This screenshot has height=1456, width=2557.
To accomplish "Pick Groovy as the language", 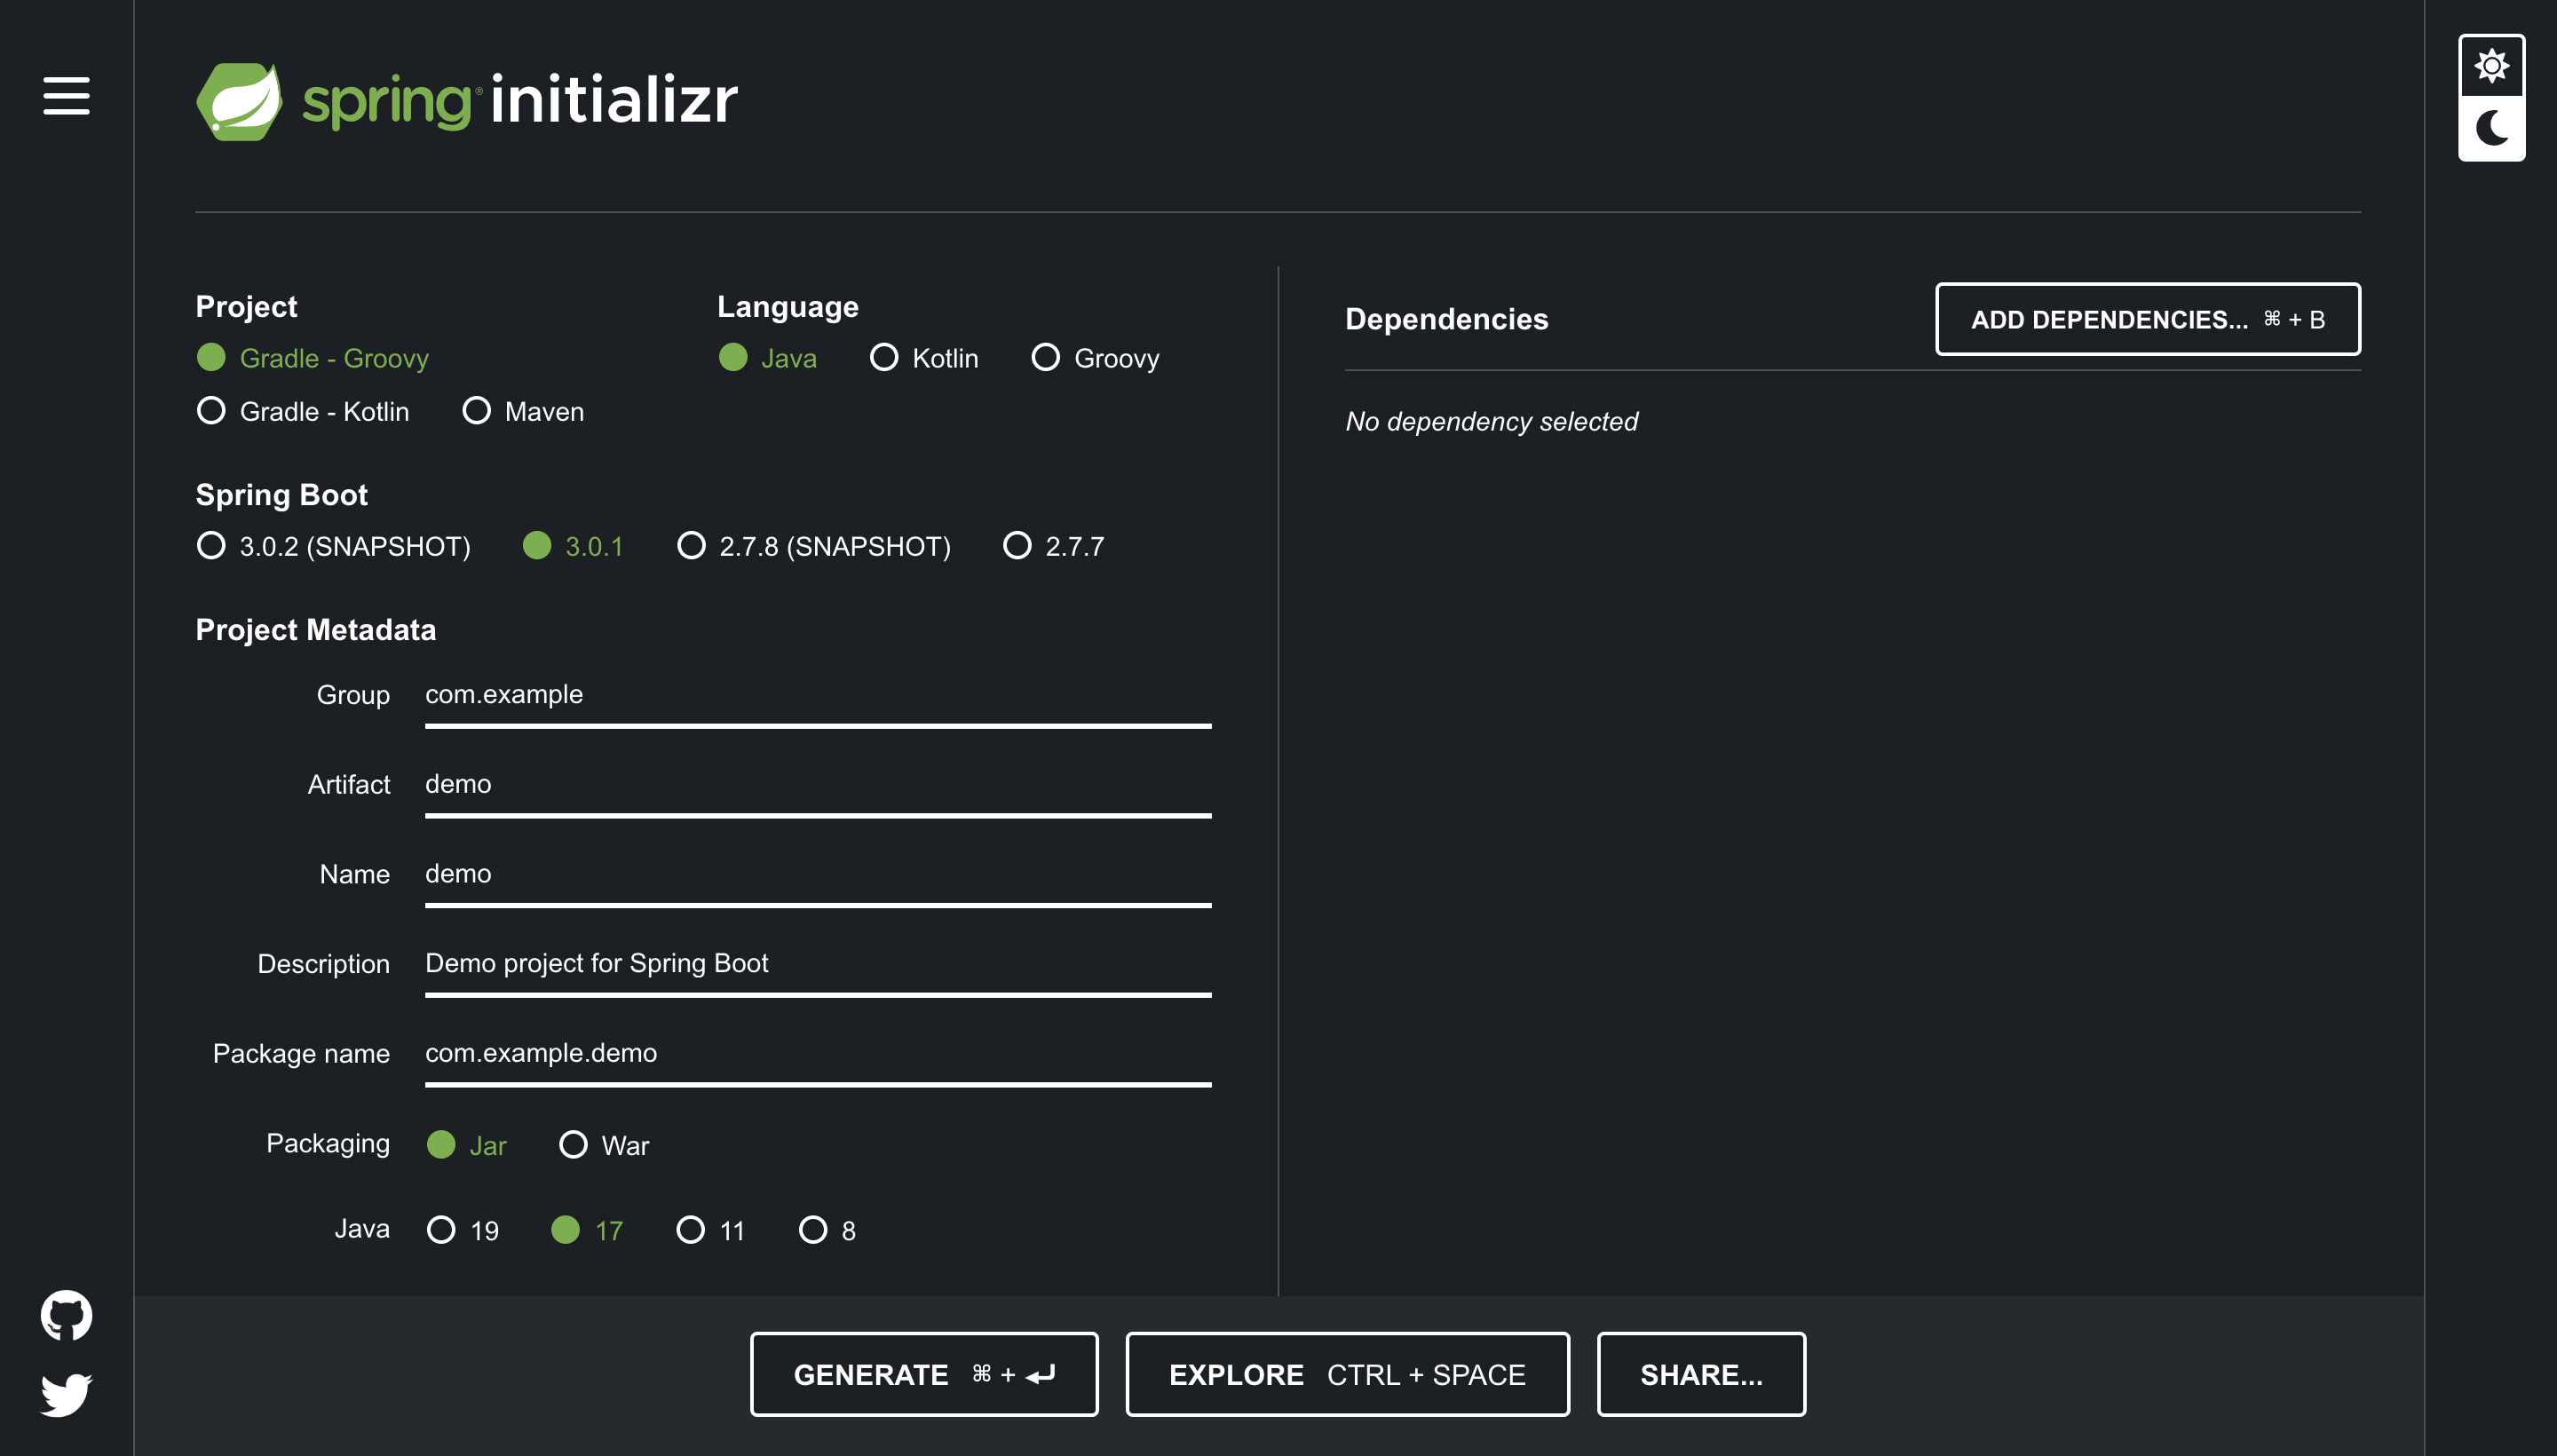I will (x=1045, y=357).
